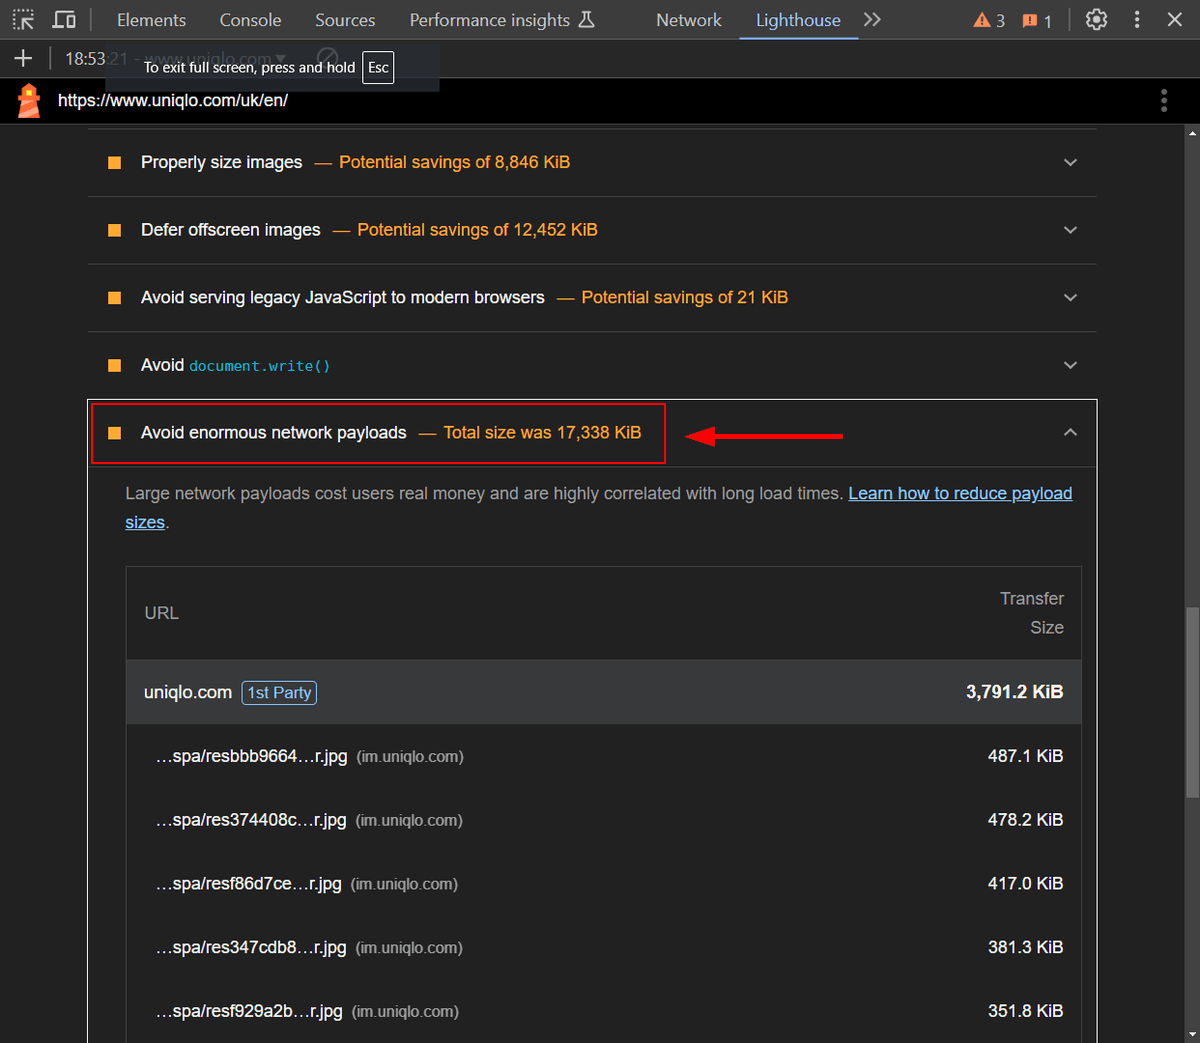Click the Total size was 17,338 KiB text
Viewport: 1200px width, 1043px height.
542,432
